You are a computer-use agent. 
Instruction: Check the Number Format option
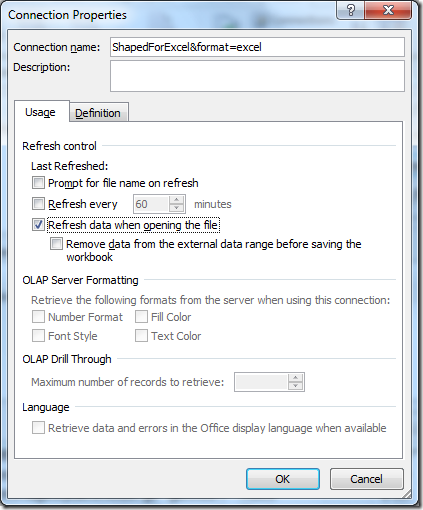pyautogui.click(x=38, y=317)
